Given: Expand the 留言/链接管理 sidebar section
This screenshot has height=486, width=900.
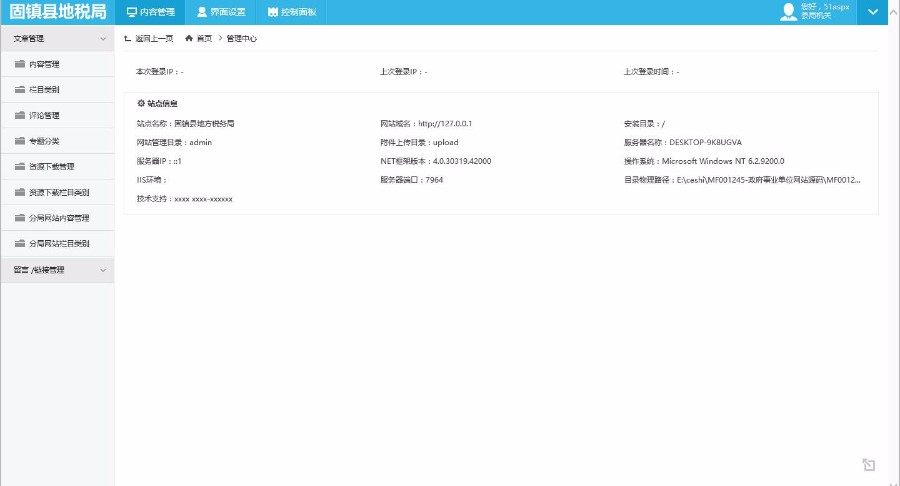Looking at the screenshot, I should (103, 270).
